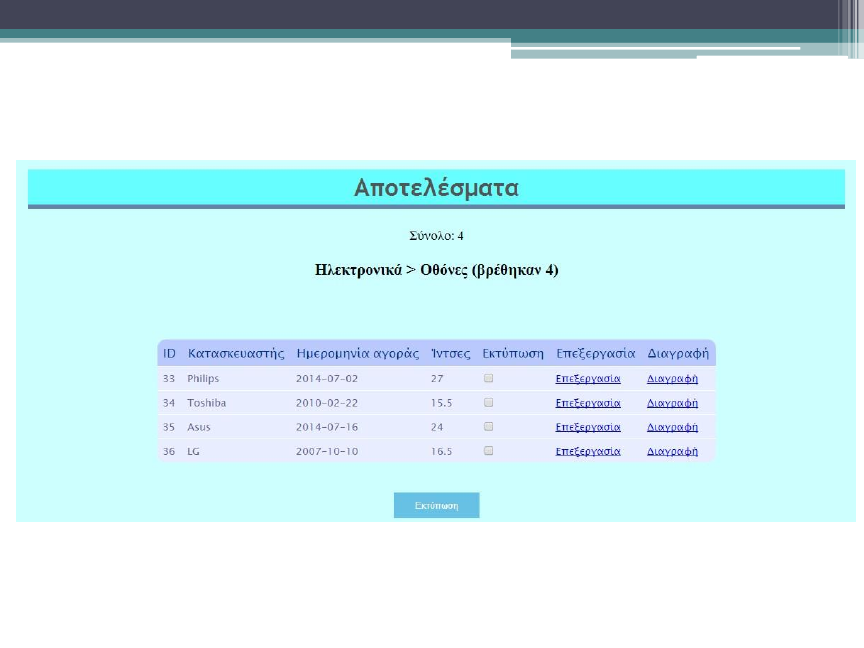864x648 pixels.
Task: Select the print checkbox for LG
Action: (488, 451)
